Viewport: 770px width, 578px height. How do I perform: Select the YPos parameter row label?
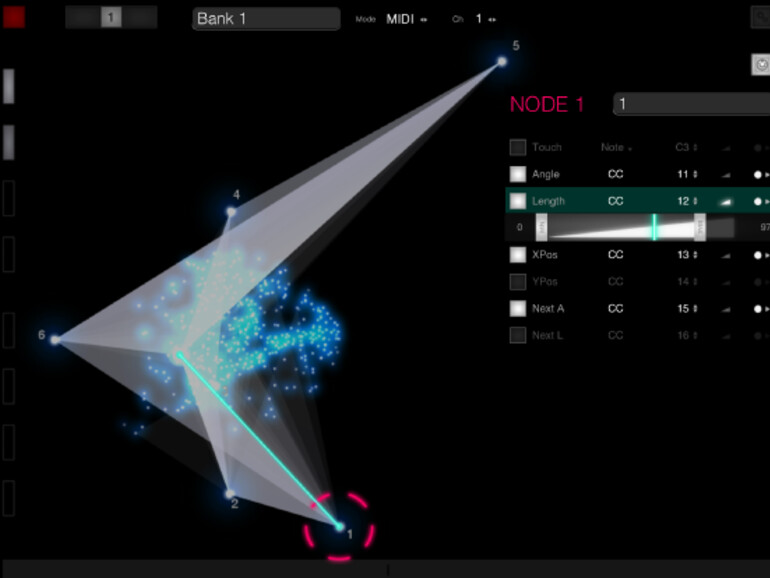point(545,281)
